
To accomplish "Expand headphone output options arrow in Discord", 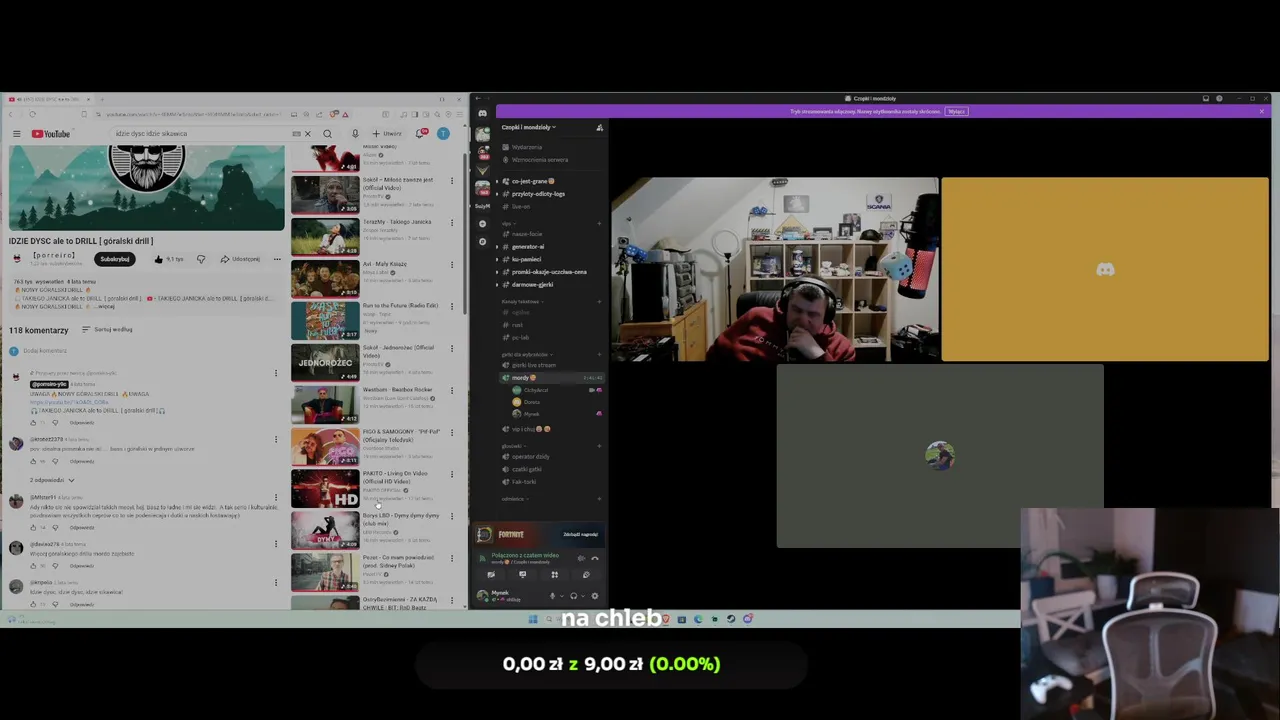I will (583, 596).
